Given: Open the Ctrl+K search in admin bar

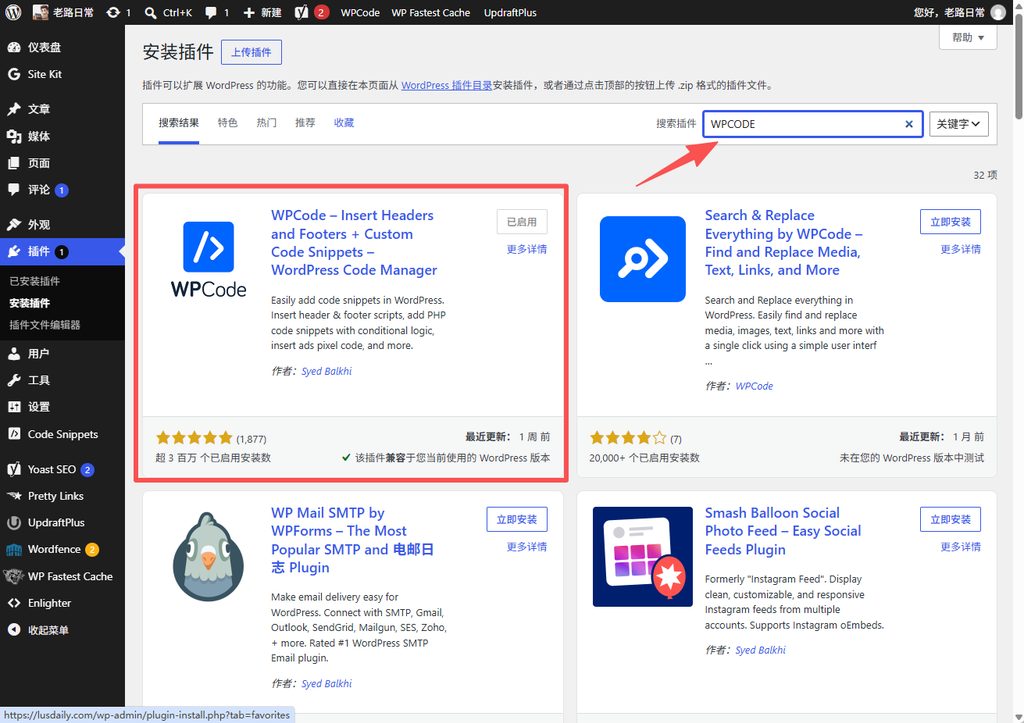Looking at the screenshot, I should click(168, 12).
